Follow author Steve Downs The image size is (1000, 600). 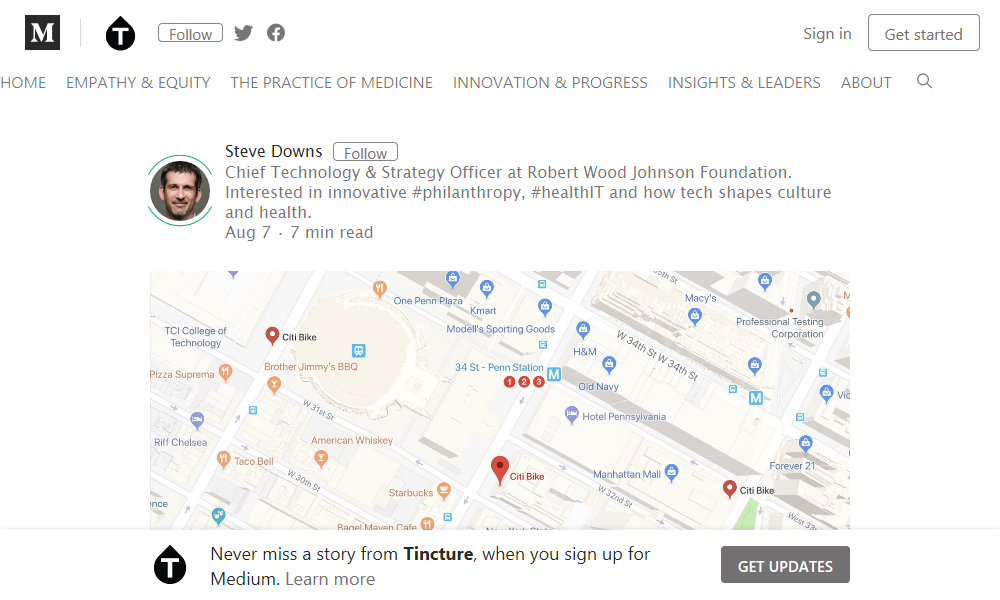(365, 152)
